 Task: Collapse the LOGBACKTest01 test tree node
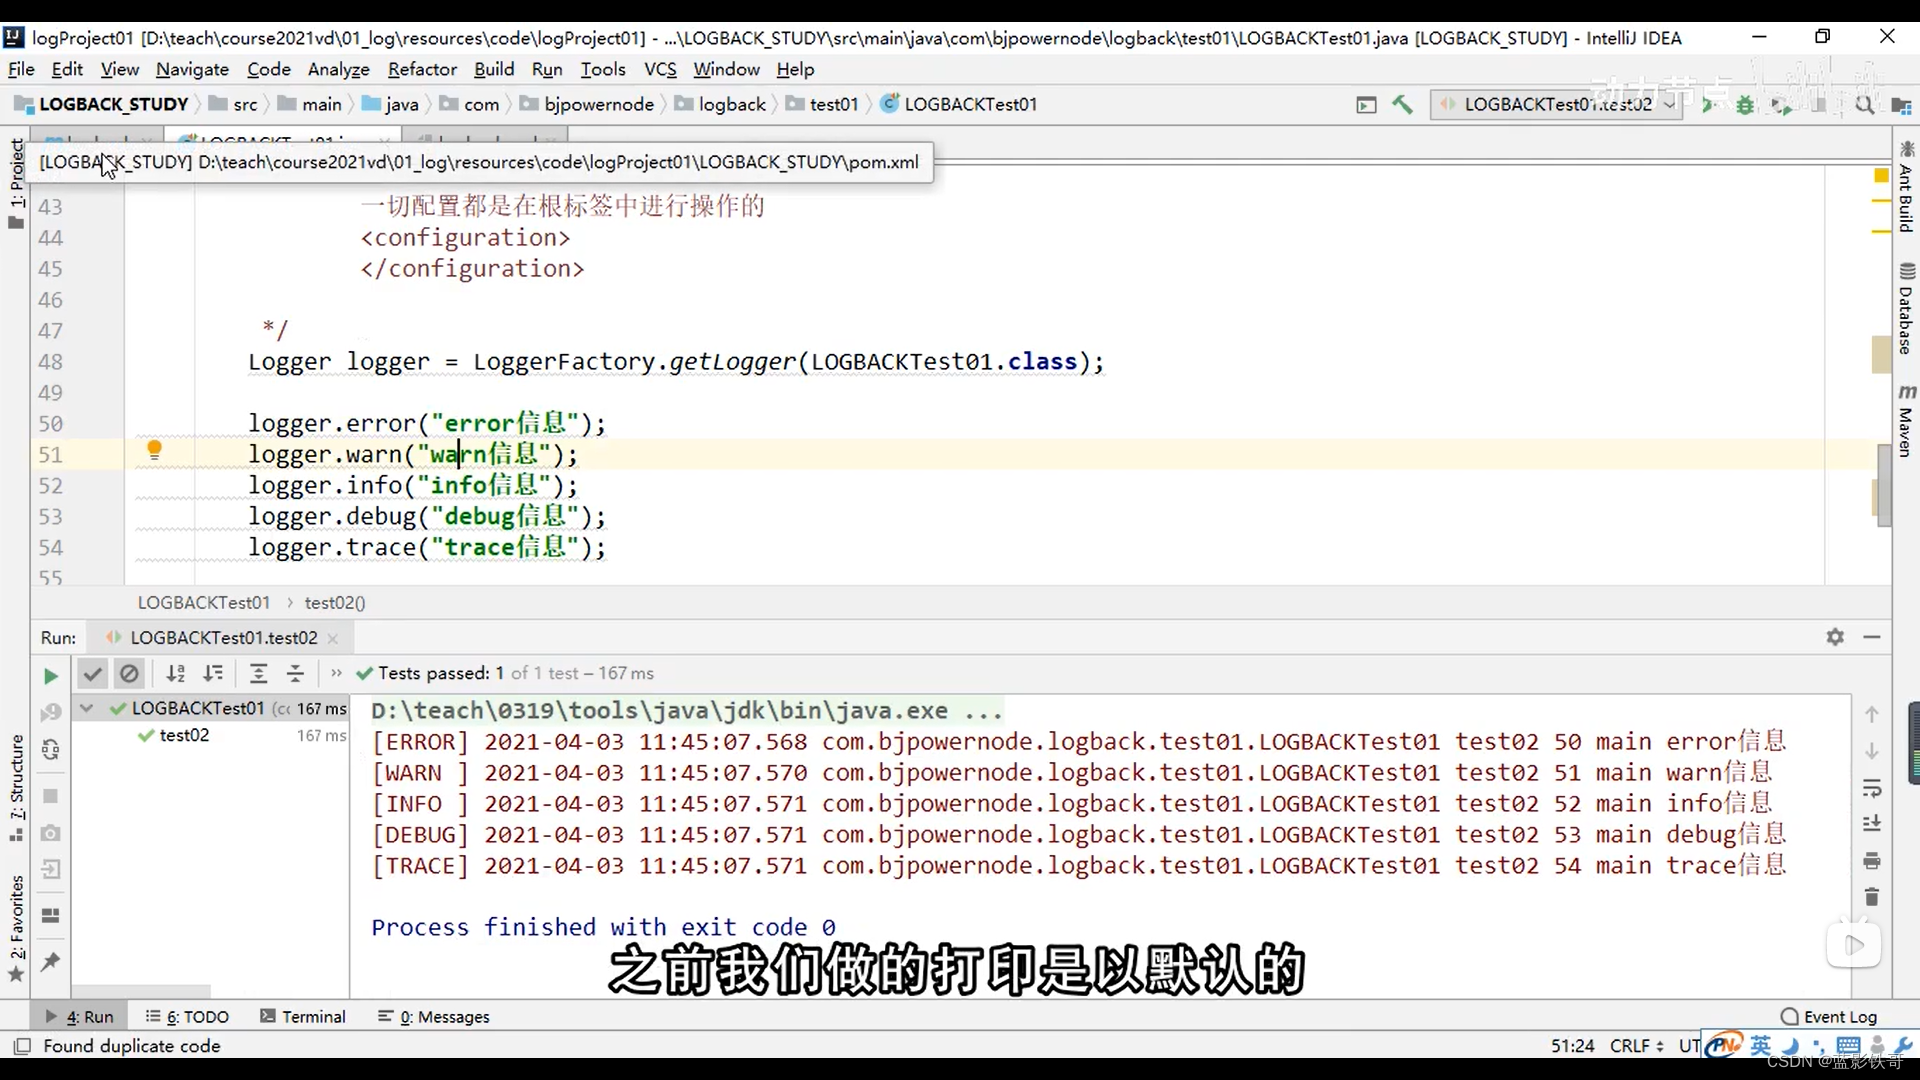(87, 708)
